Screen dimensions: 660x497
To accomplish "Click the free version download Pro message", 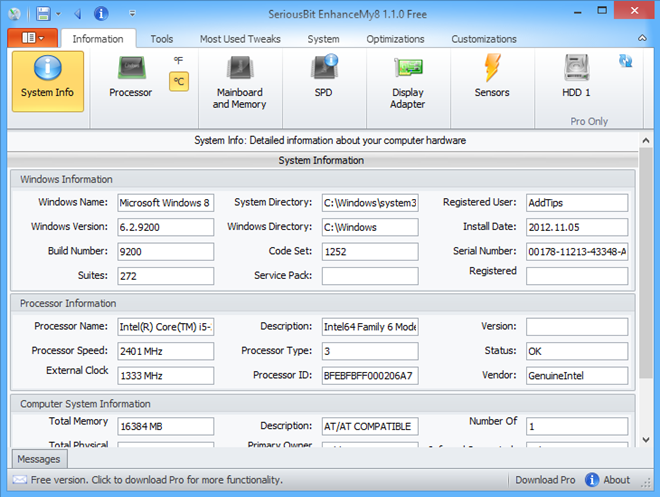I will coord(157,480).
